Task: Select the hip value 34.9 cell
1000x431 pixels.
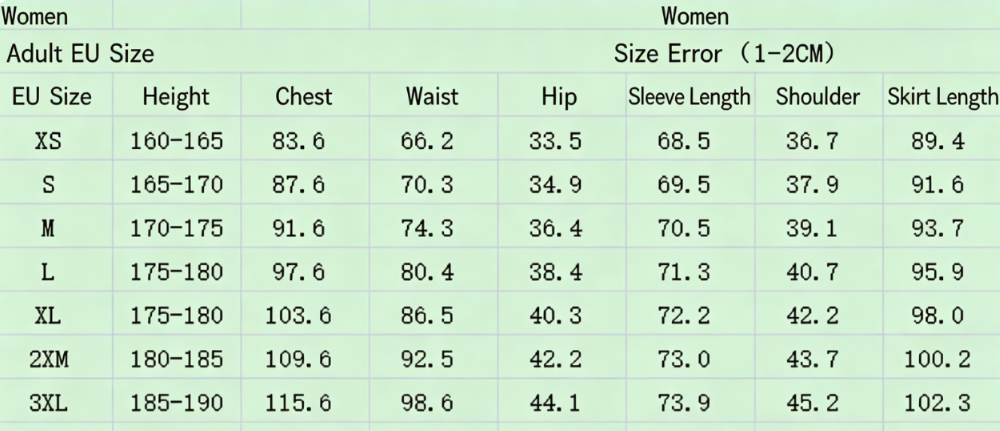Action: pos(555,185)
